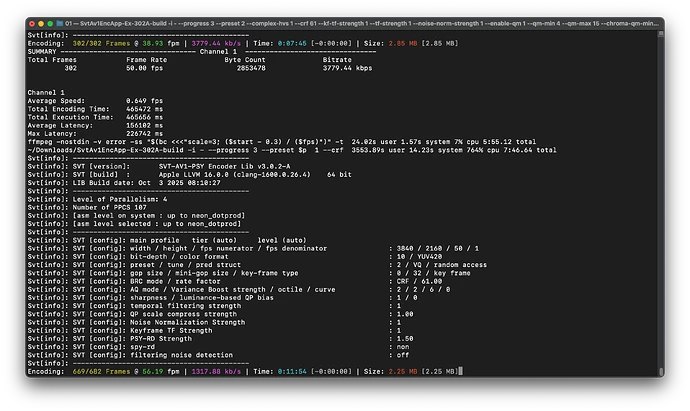Click the yellow 669/682 Frames progress
The height and width of the screenshot is (411, 690).
tap(101, 371)
